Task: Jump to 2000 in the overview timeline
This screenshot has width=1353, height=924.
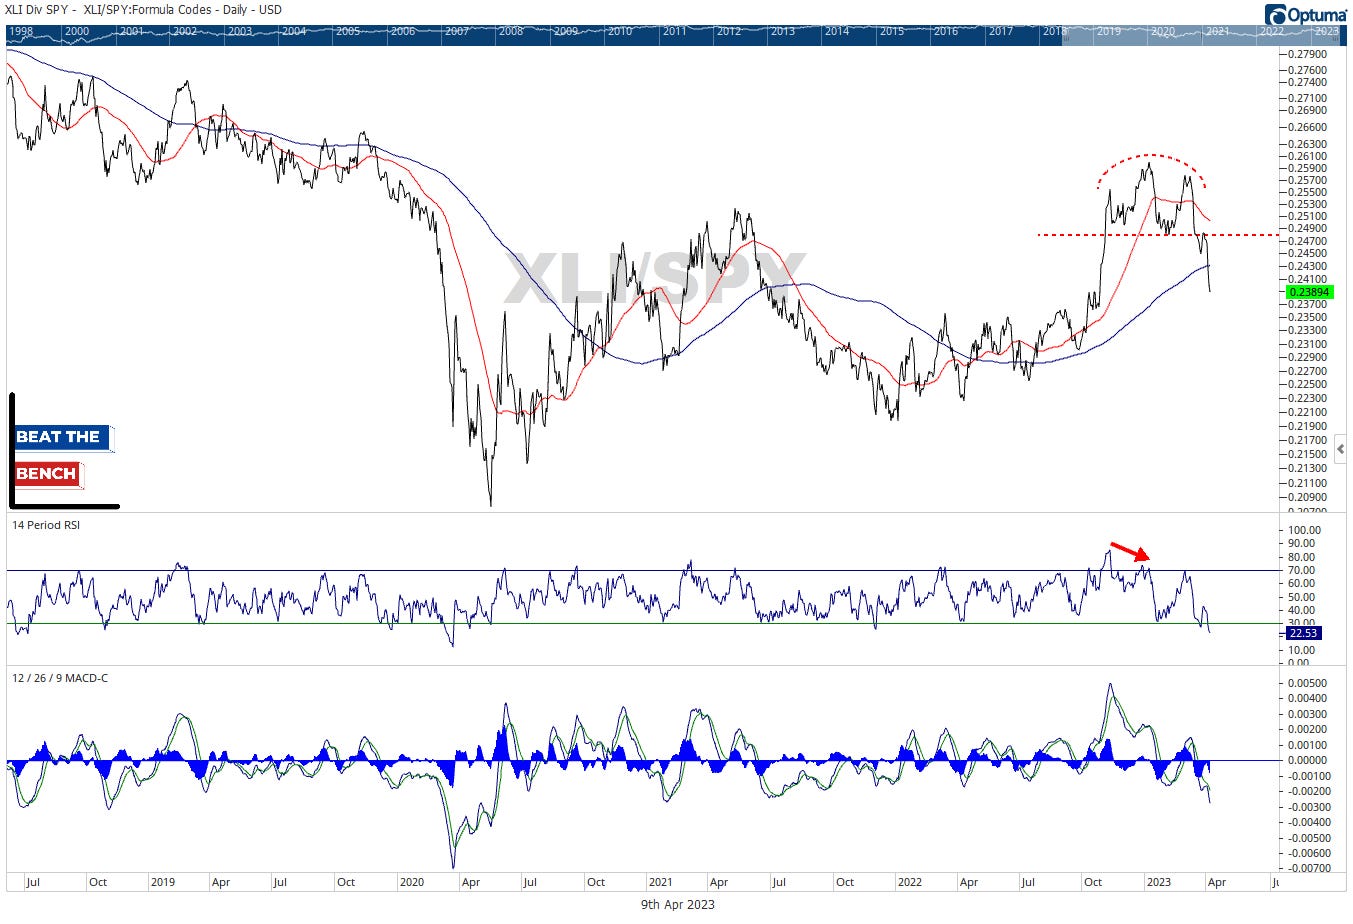Action: [77, 31]
